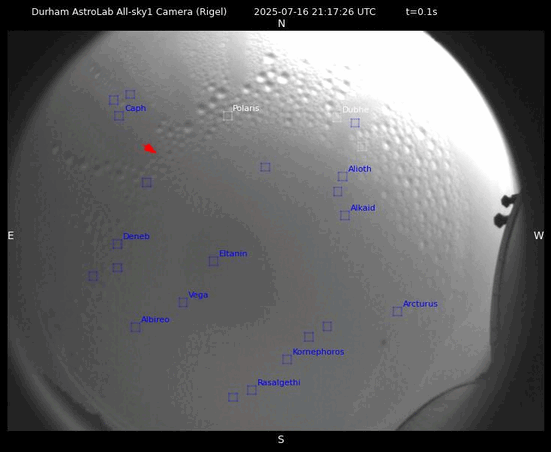This screenshot has height=452, width=551.
Task: Click the Arcturus star marker box
Action: click(x=397, y=311)
